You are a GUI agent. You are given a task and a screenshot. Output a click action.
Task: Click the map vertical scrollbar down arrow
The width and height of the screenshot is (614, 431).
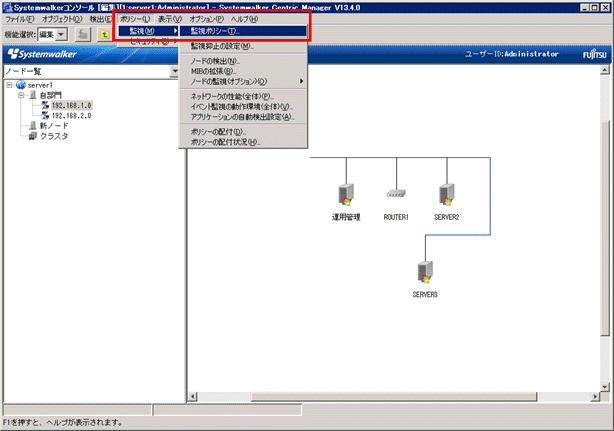tap(605, 387)
